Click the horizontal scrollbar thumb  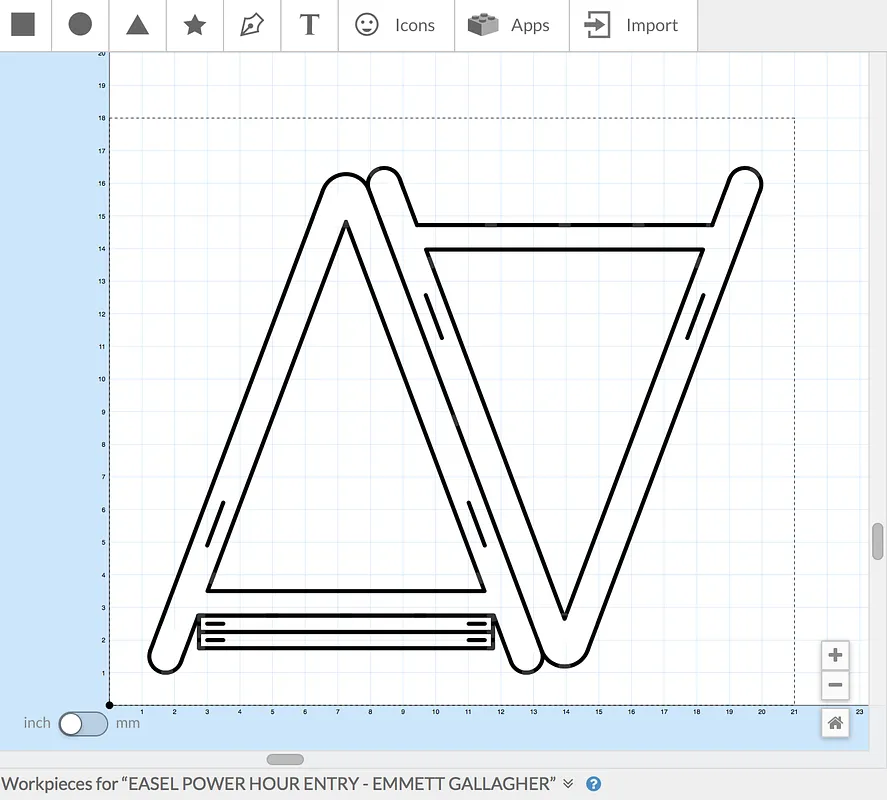click(x=285, y=760)
